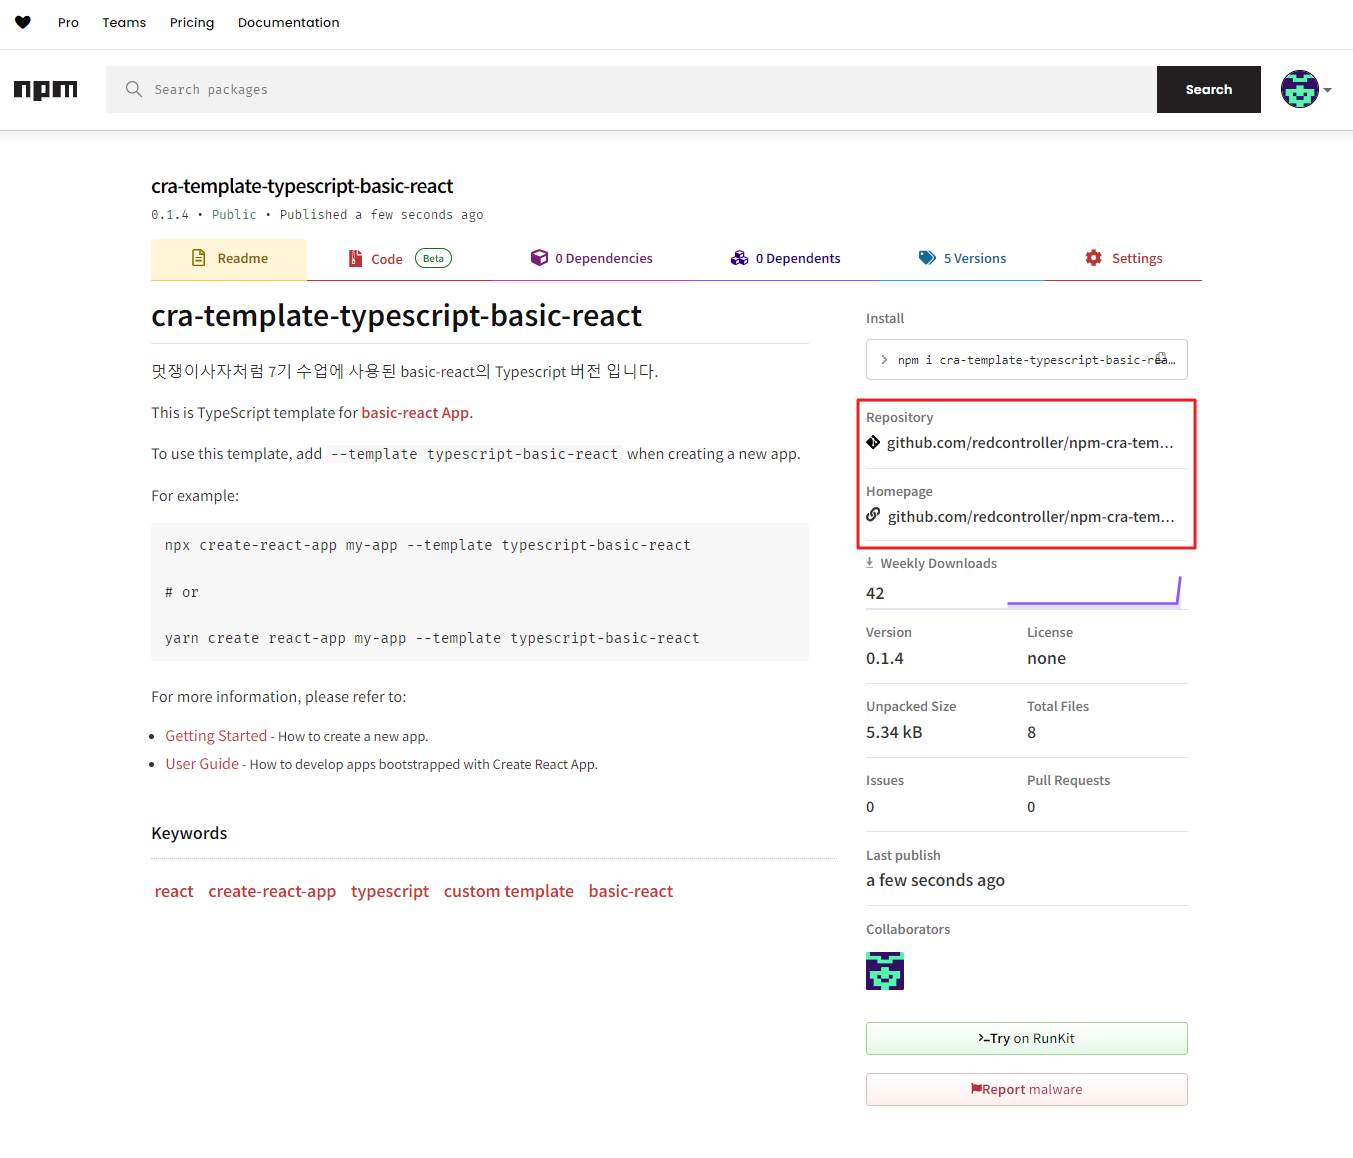Screen dimensions: 1353x1158
Task: Click the Homepage chain link icon
Action: click(x=873, y=515)
